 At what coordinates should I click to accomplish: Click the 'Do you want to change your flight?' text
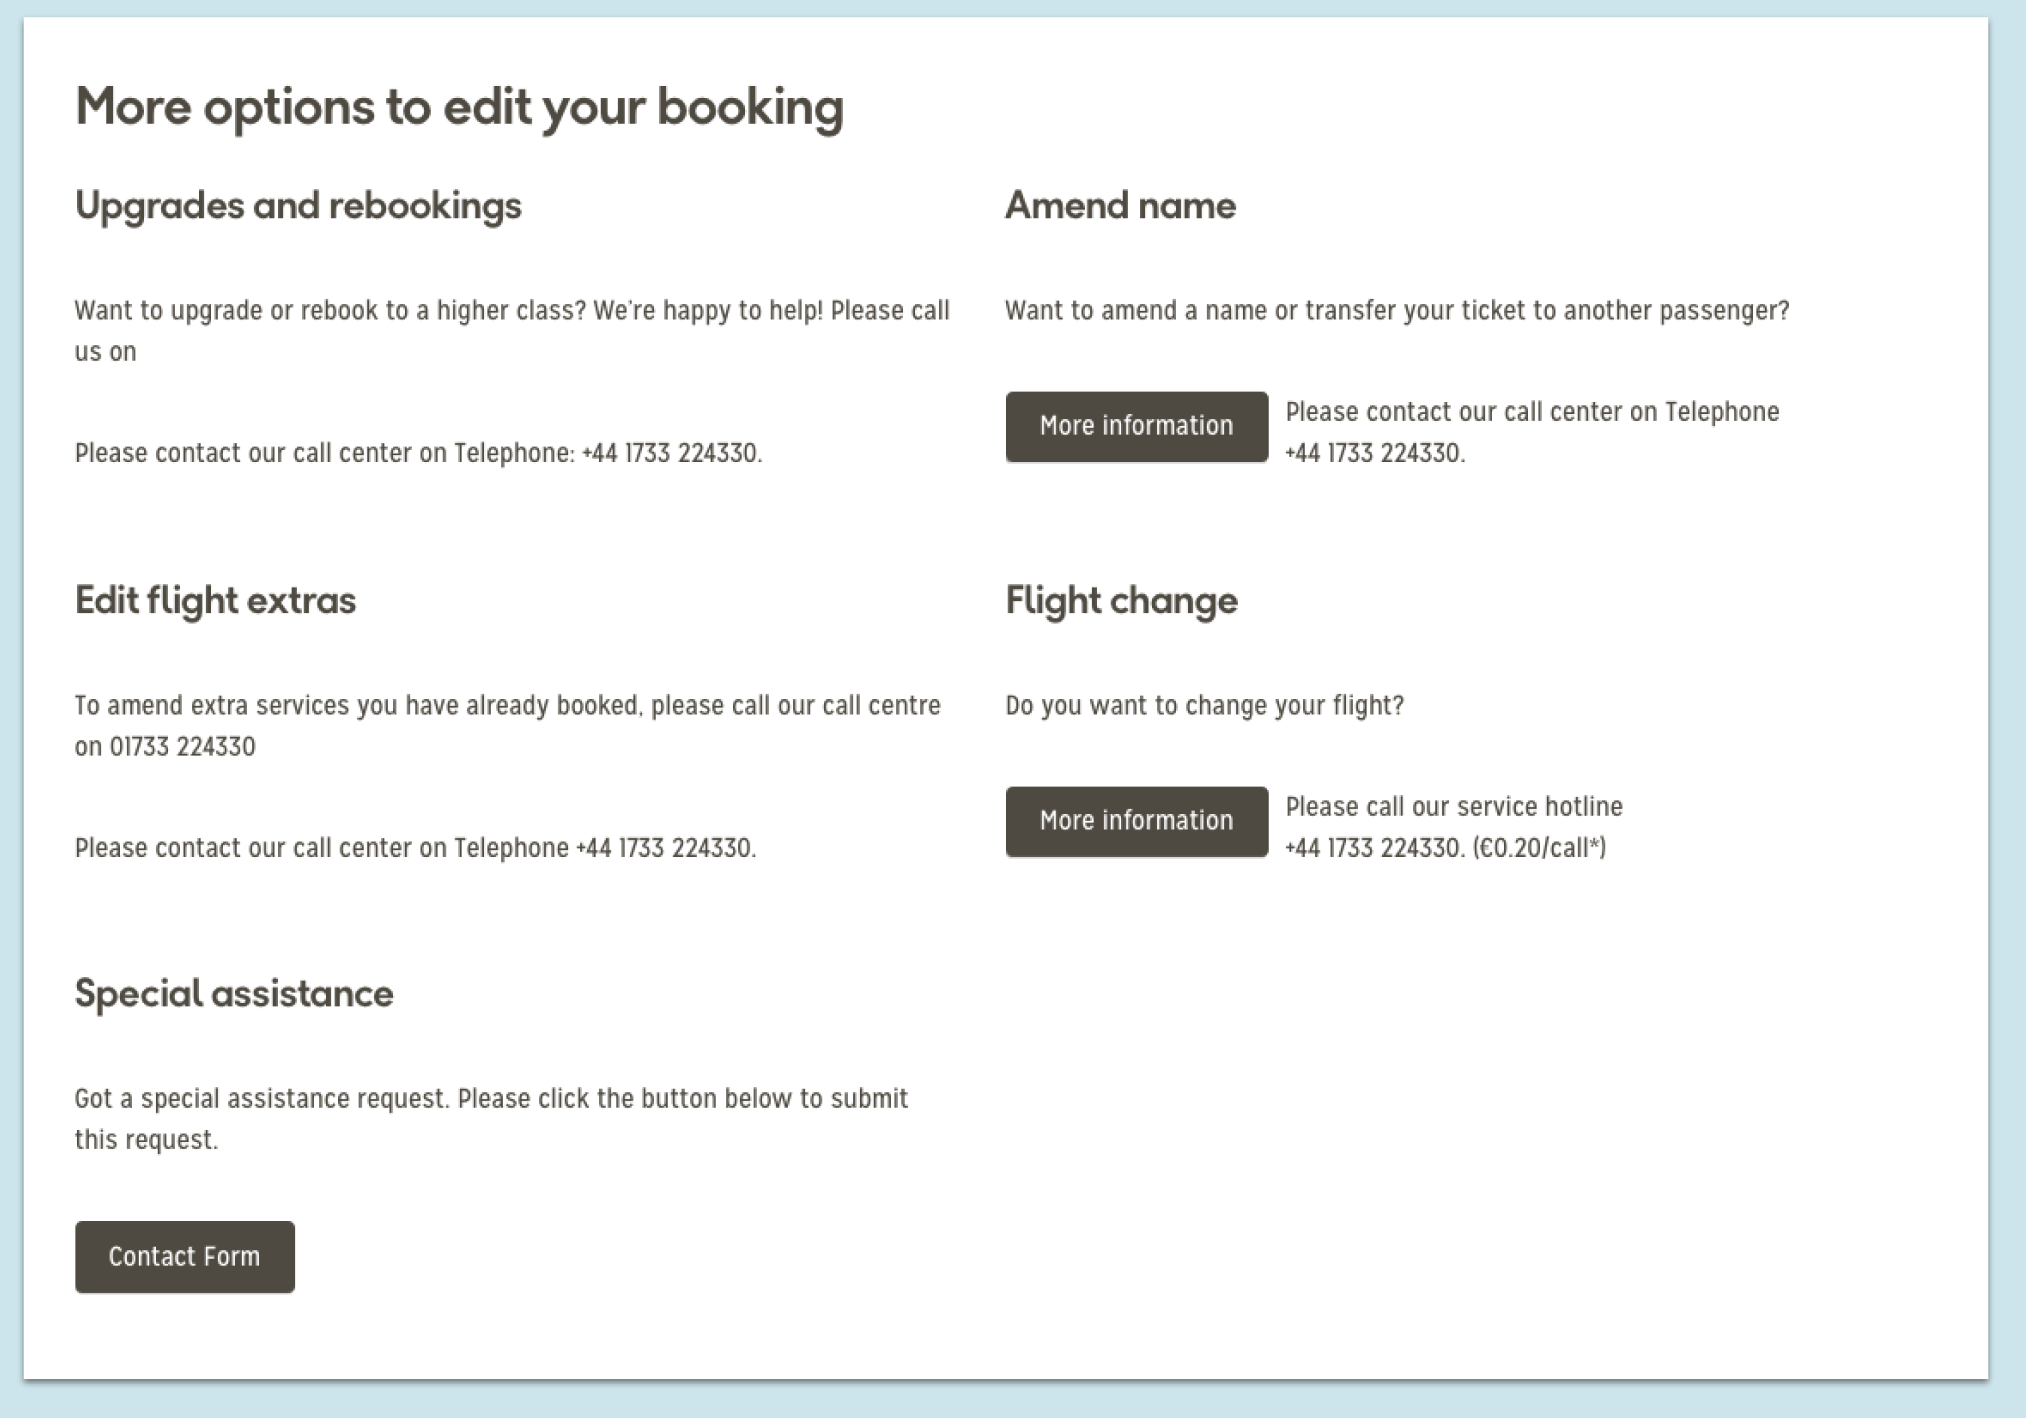1204,706
